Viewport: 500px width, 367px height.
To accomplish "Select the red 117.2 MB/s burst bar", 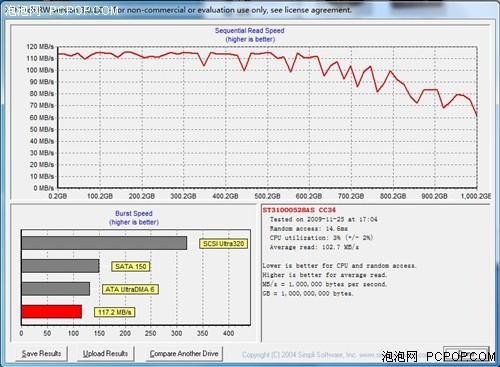I will pyautogui.click(x=52, y=312).
